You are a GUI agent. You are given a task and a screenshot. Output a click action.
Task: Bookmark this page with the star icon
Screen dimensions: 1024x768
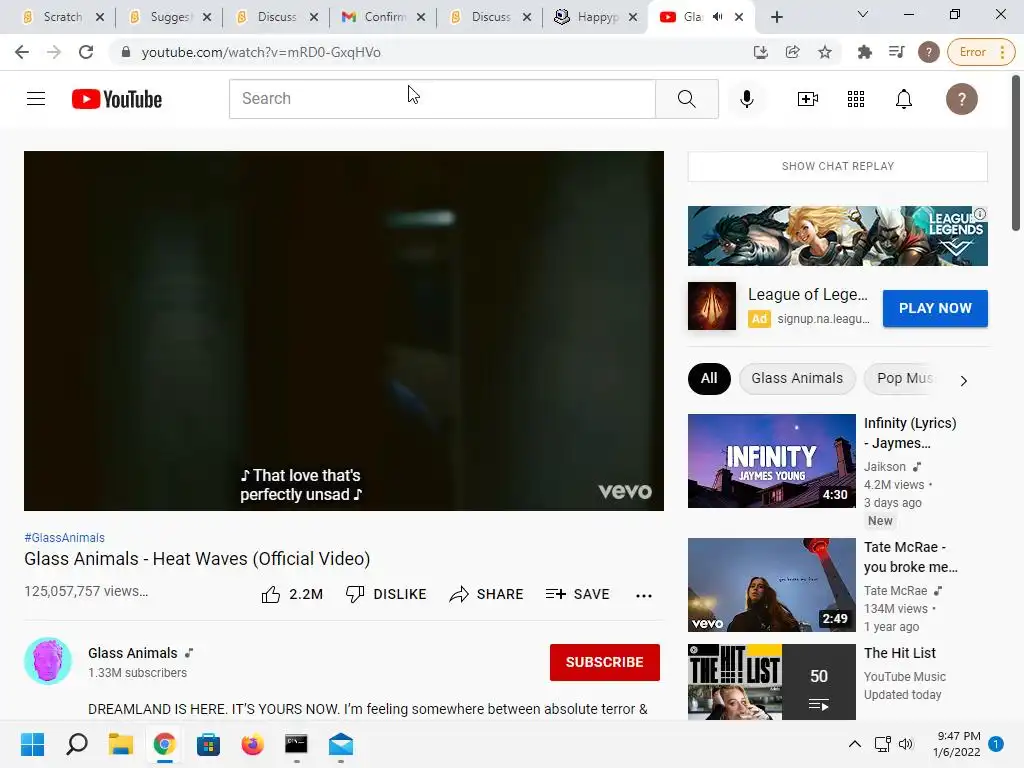(x=825, y=52)
